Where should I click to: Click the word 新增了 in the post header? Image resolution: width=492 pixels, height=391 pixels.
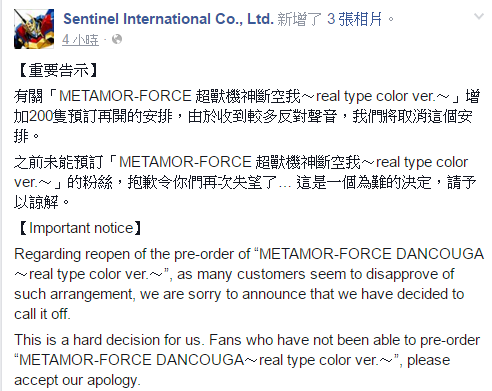tap(299, 19)
